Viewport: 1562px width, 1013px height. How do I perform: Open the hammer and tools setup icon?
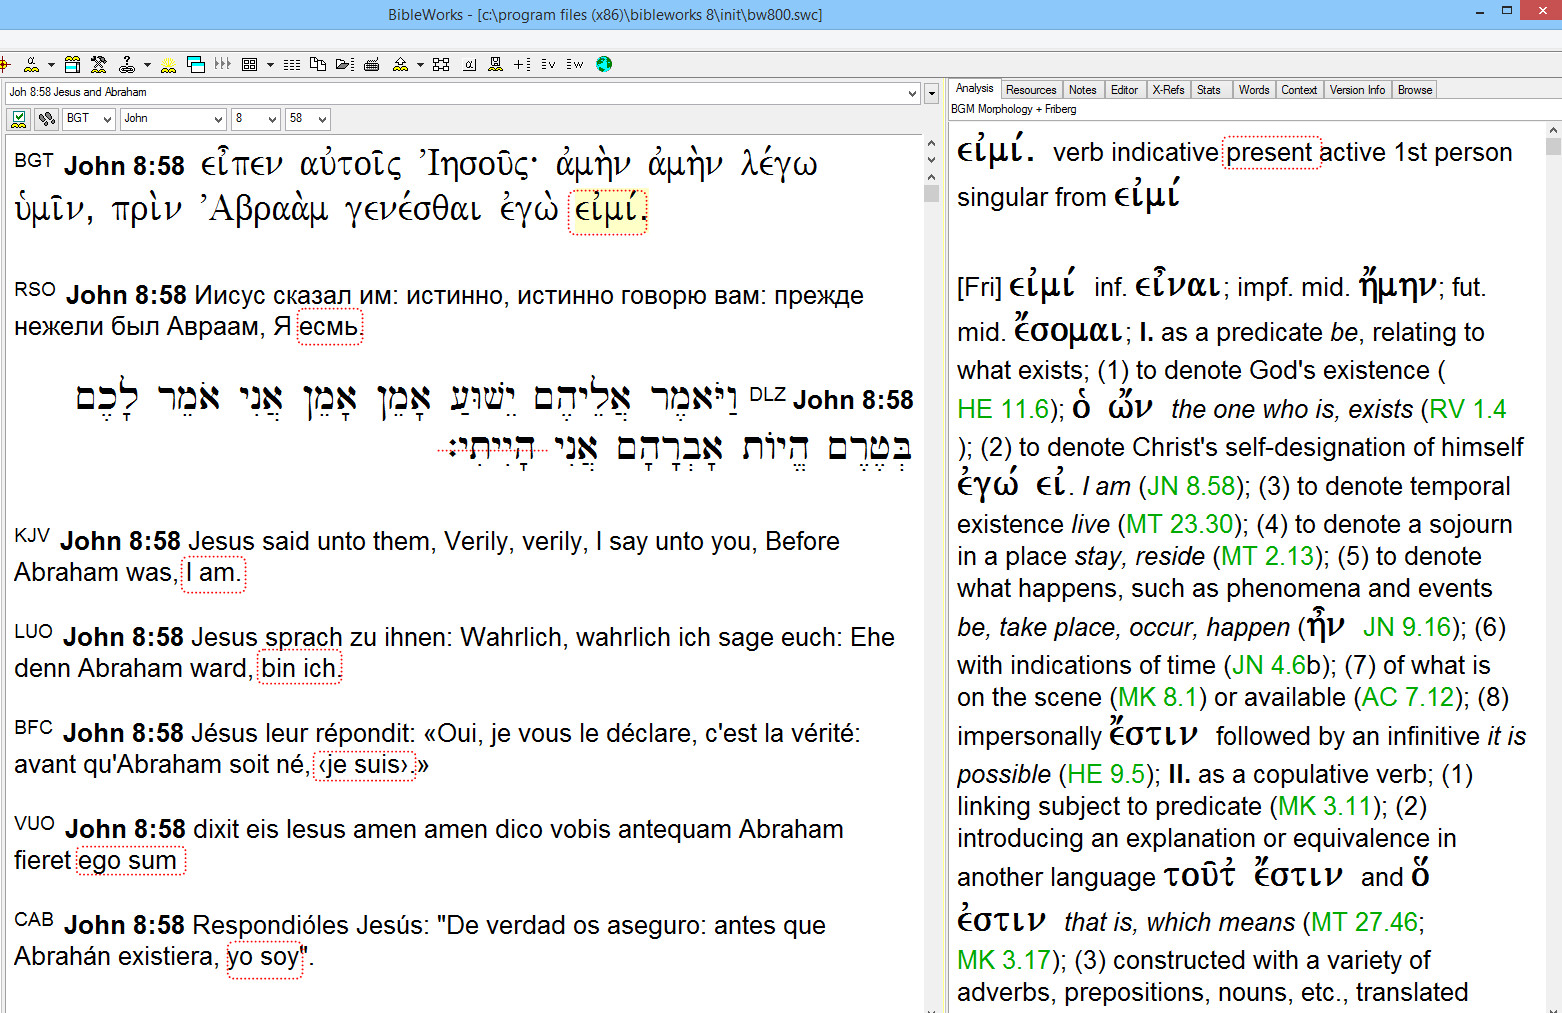(x=98, y=65)
